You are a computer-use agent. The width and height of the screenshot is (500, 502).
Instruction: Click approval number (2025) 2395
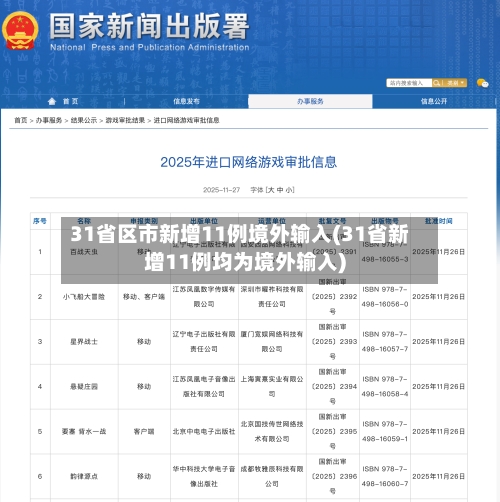click(x=334, y=432)
